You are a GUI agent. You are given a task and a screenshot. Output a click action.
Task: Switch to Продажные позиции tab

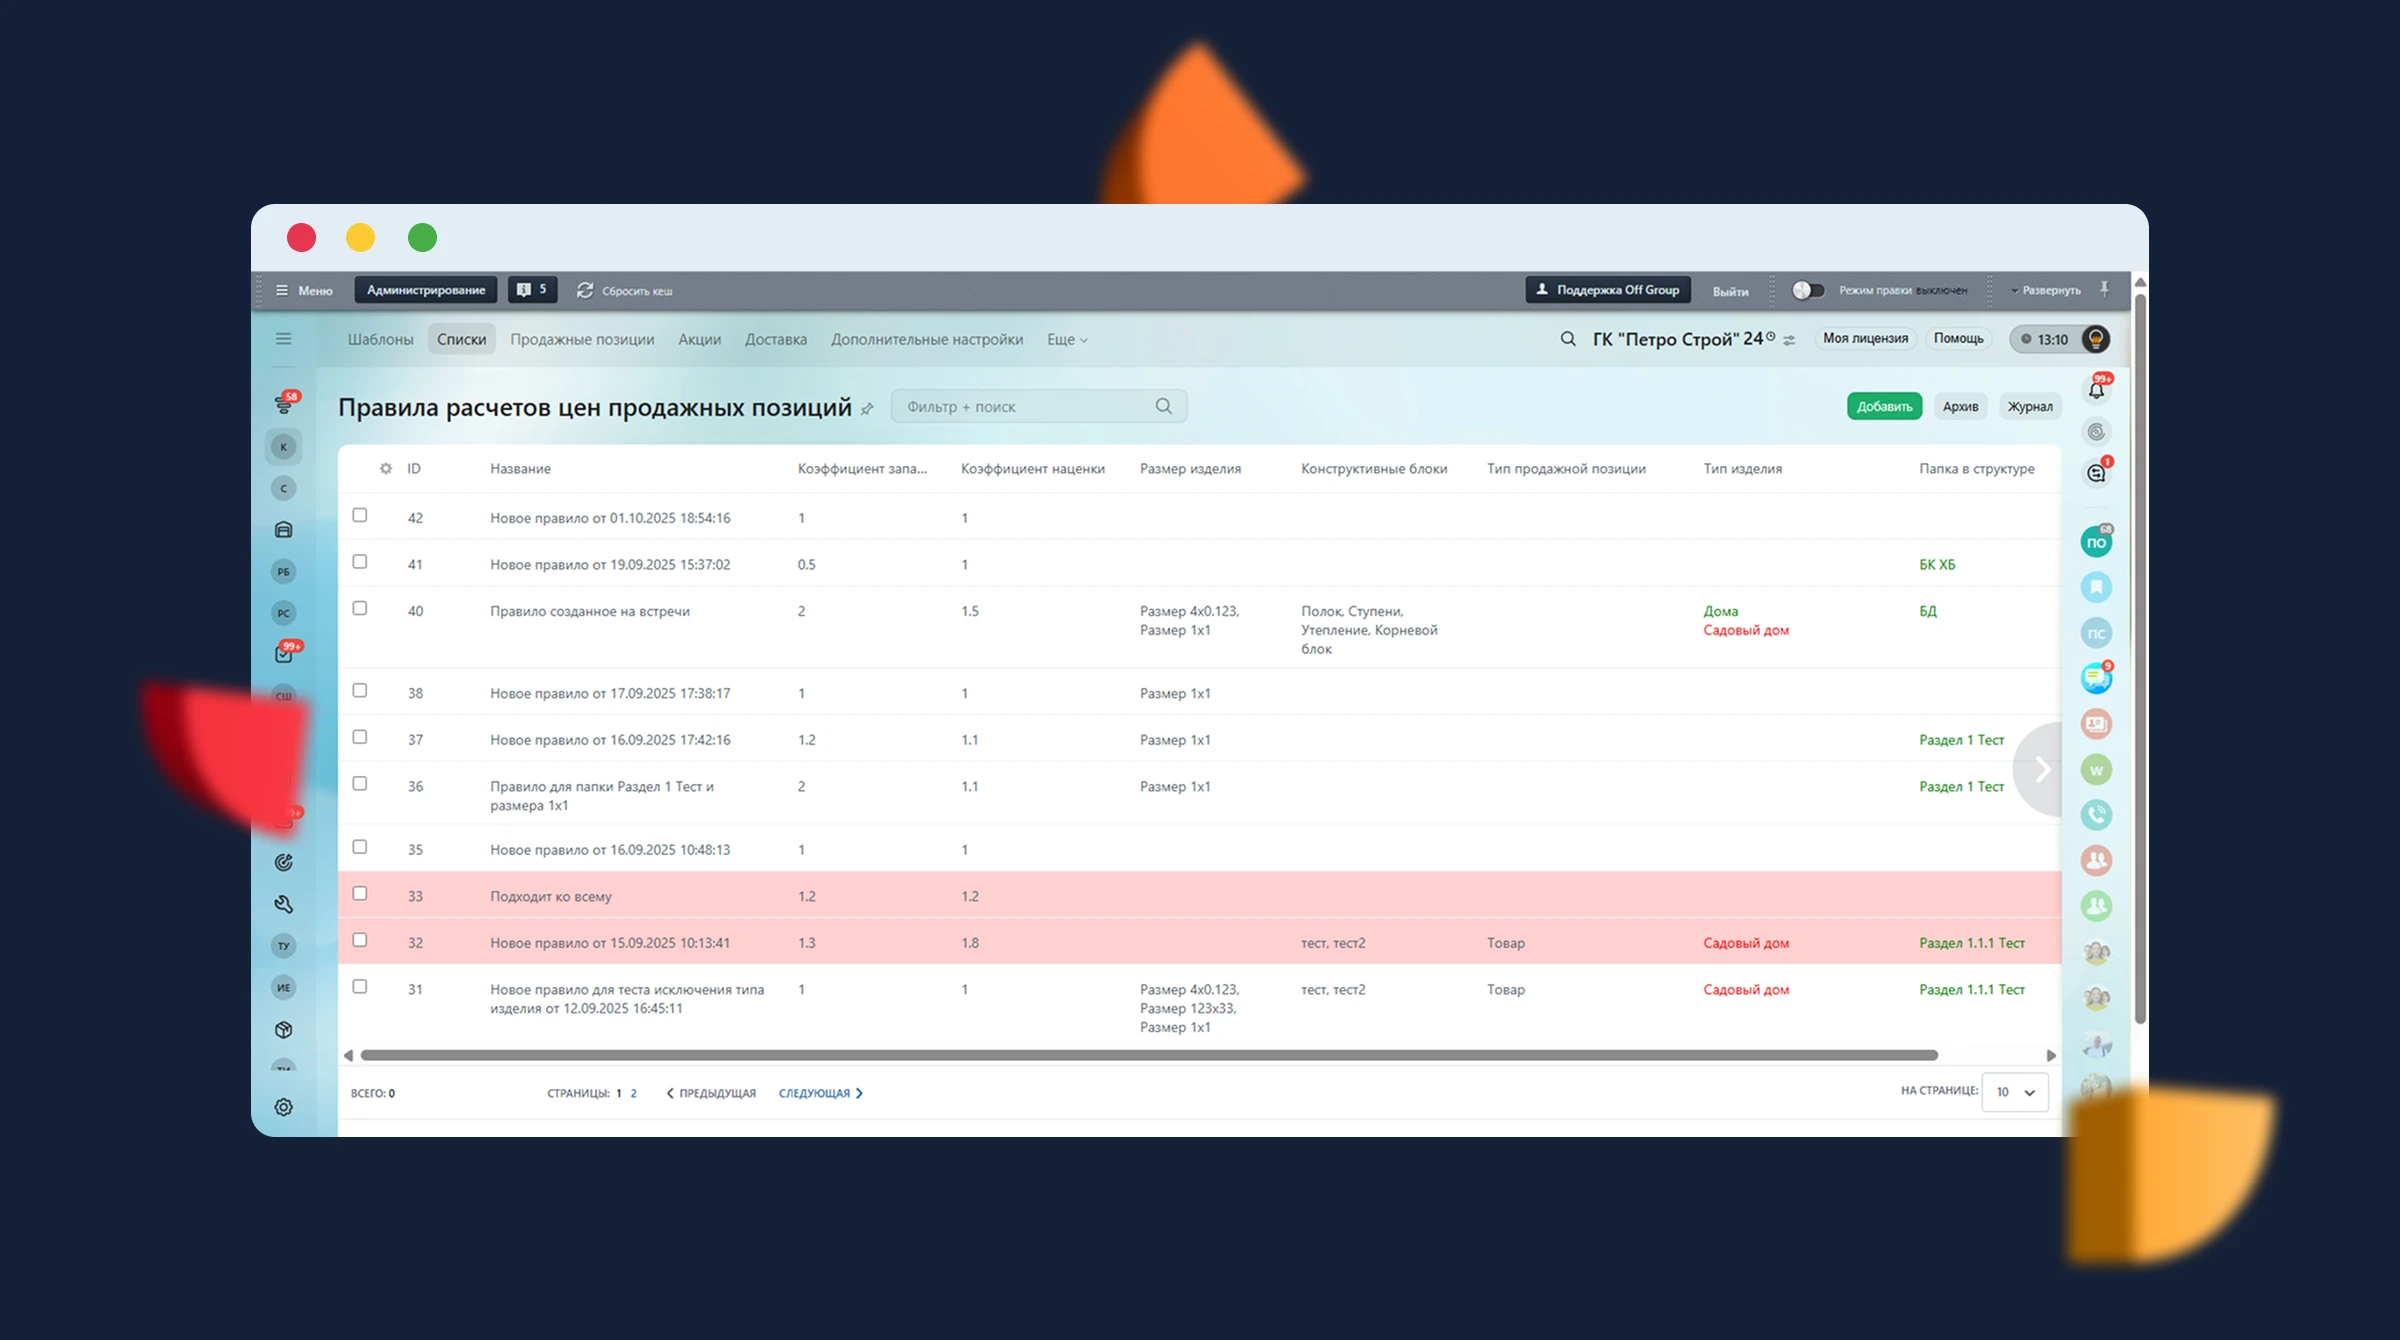click(x=582, y=339)
